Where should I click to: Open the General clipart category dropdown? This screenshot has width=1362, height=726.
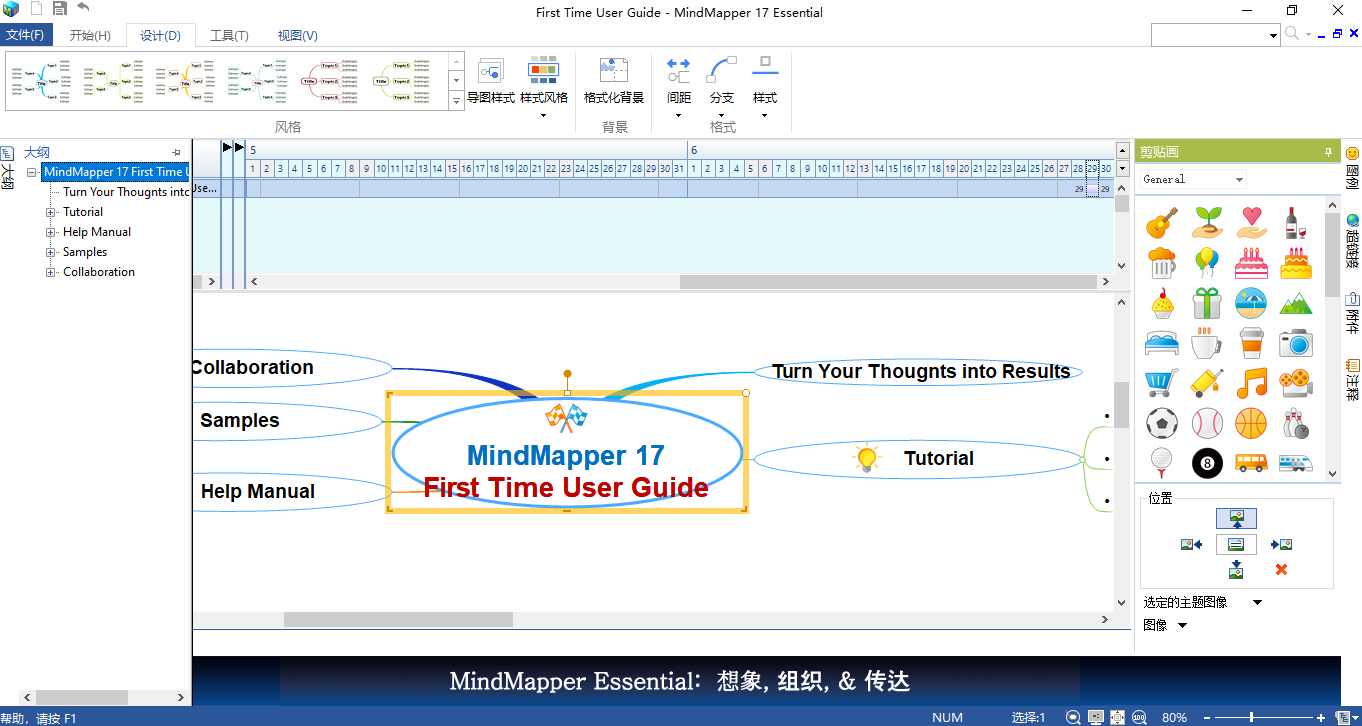click(1237, 179)
